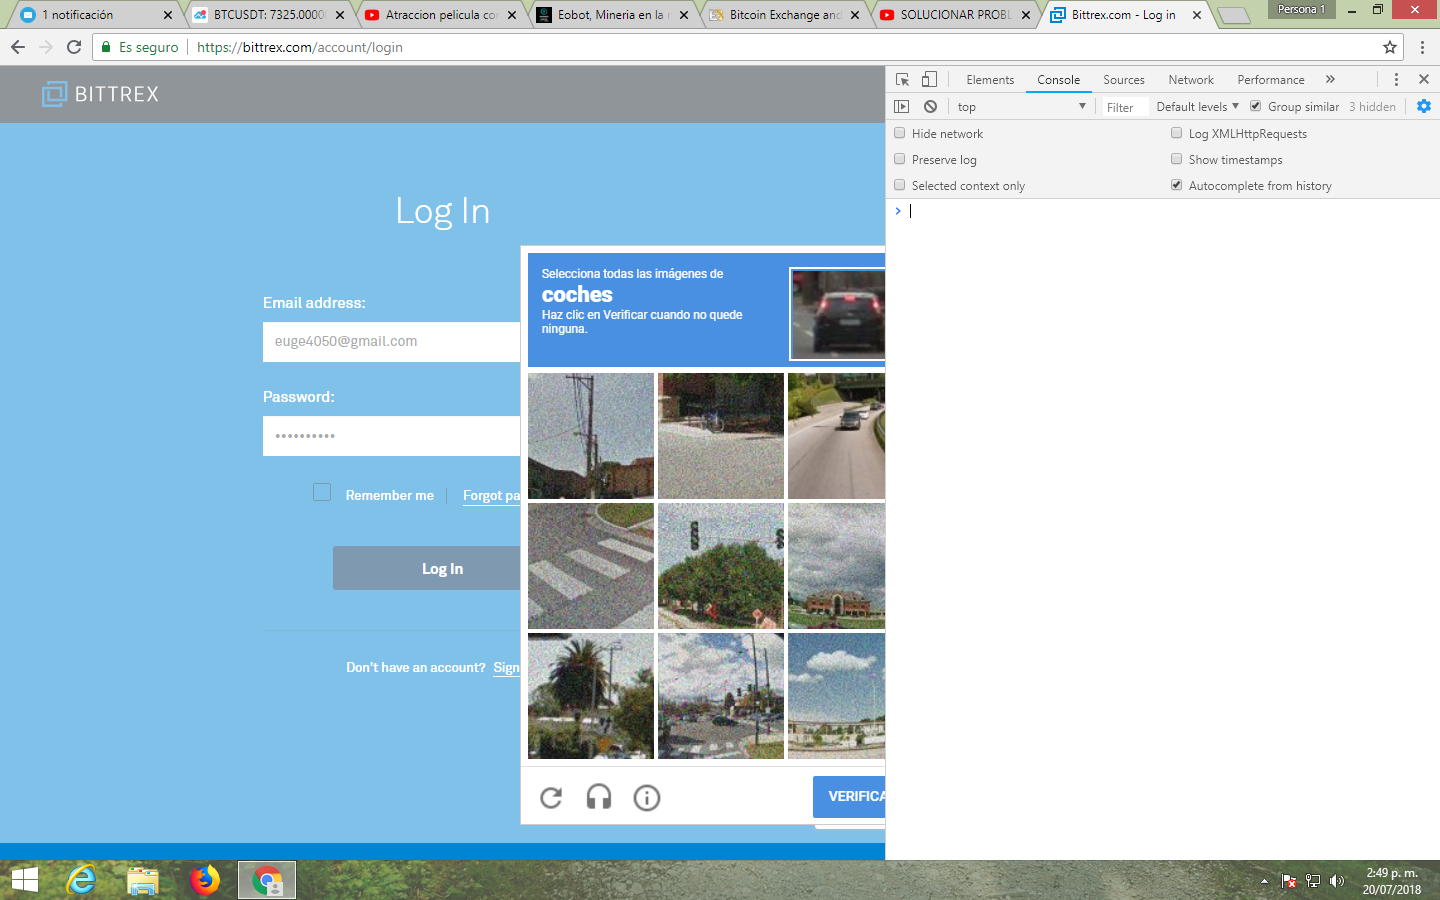The height and width of the screenshot is (900, 1440).
Task: Click the Sign up link
Action: (506, 667)
